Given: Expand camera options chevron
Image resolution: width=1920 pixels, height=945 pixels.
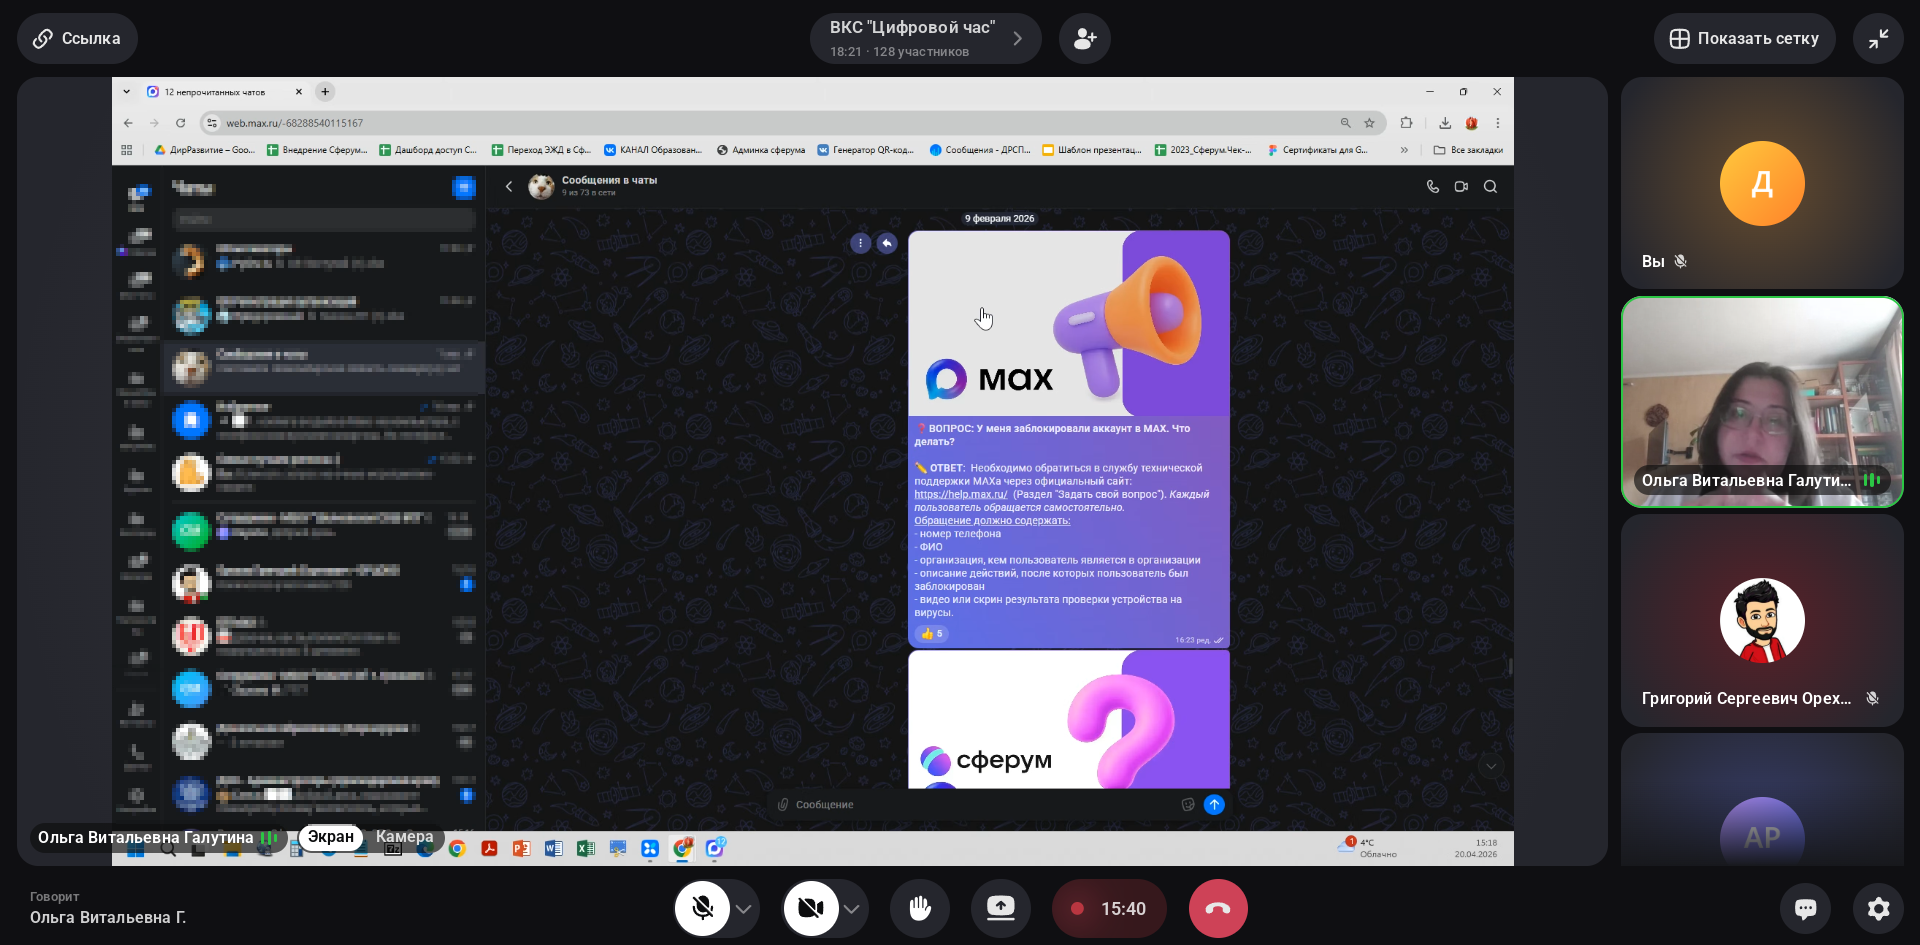Looking at the screenshot, I should click(x=852, y=909).
